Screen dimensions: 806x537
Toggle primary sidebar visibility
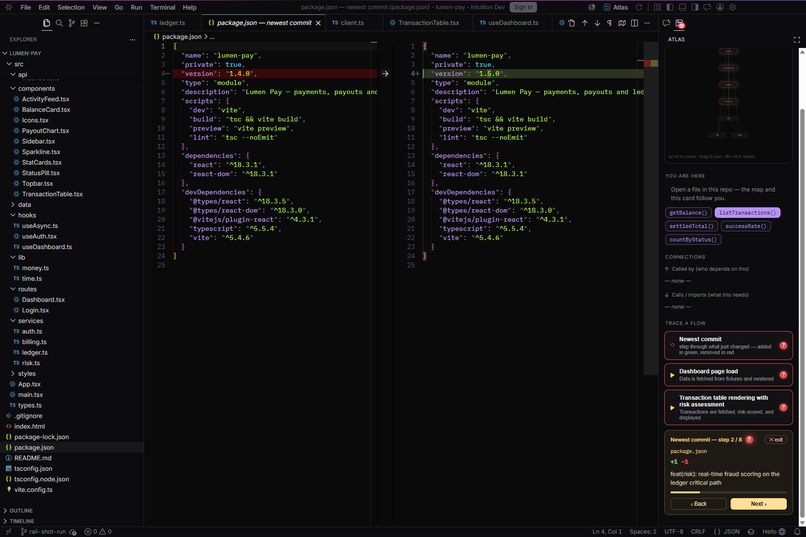click(x=670, y=7)
